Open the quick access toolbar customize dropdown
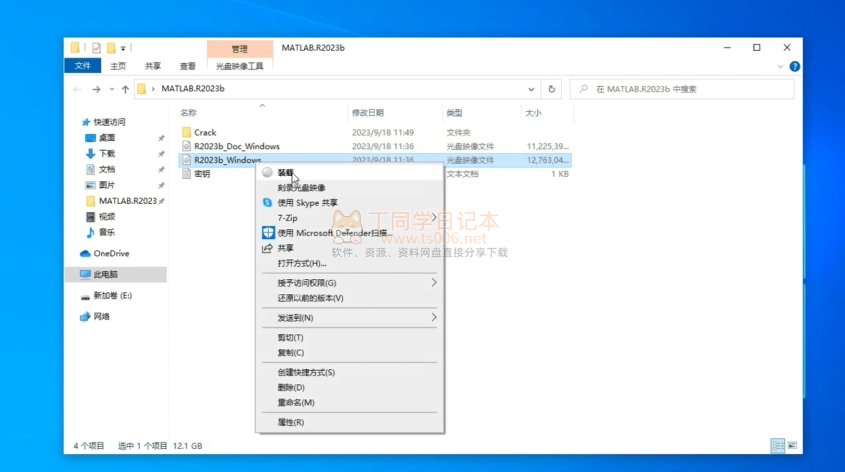Image resolution: width=845 pixels, height=472 pixels. [x=123, y=48]
